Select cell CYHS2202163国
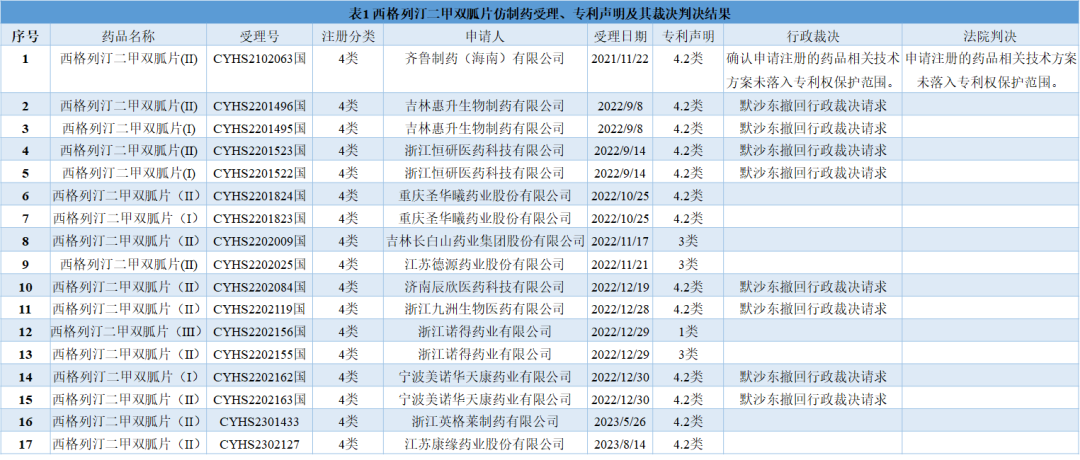The width and height of the screenshot is (1080, 460). [x=259, y=399]
